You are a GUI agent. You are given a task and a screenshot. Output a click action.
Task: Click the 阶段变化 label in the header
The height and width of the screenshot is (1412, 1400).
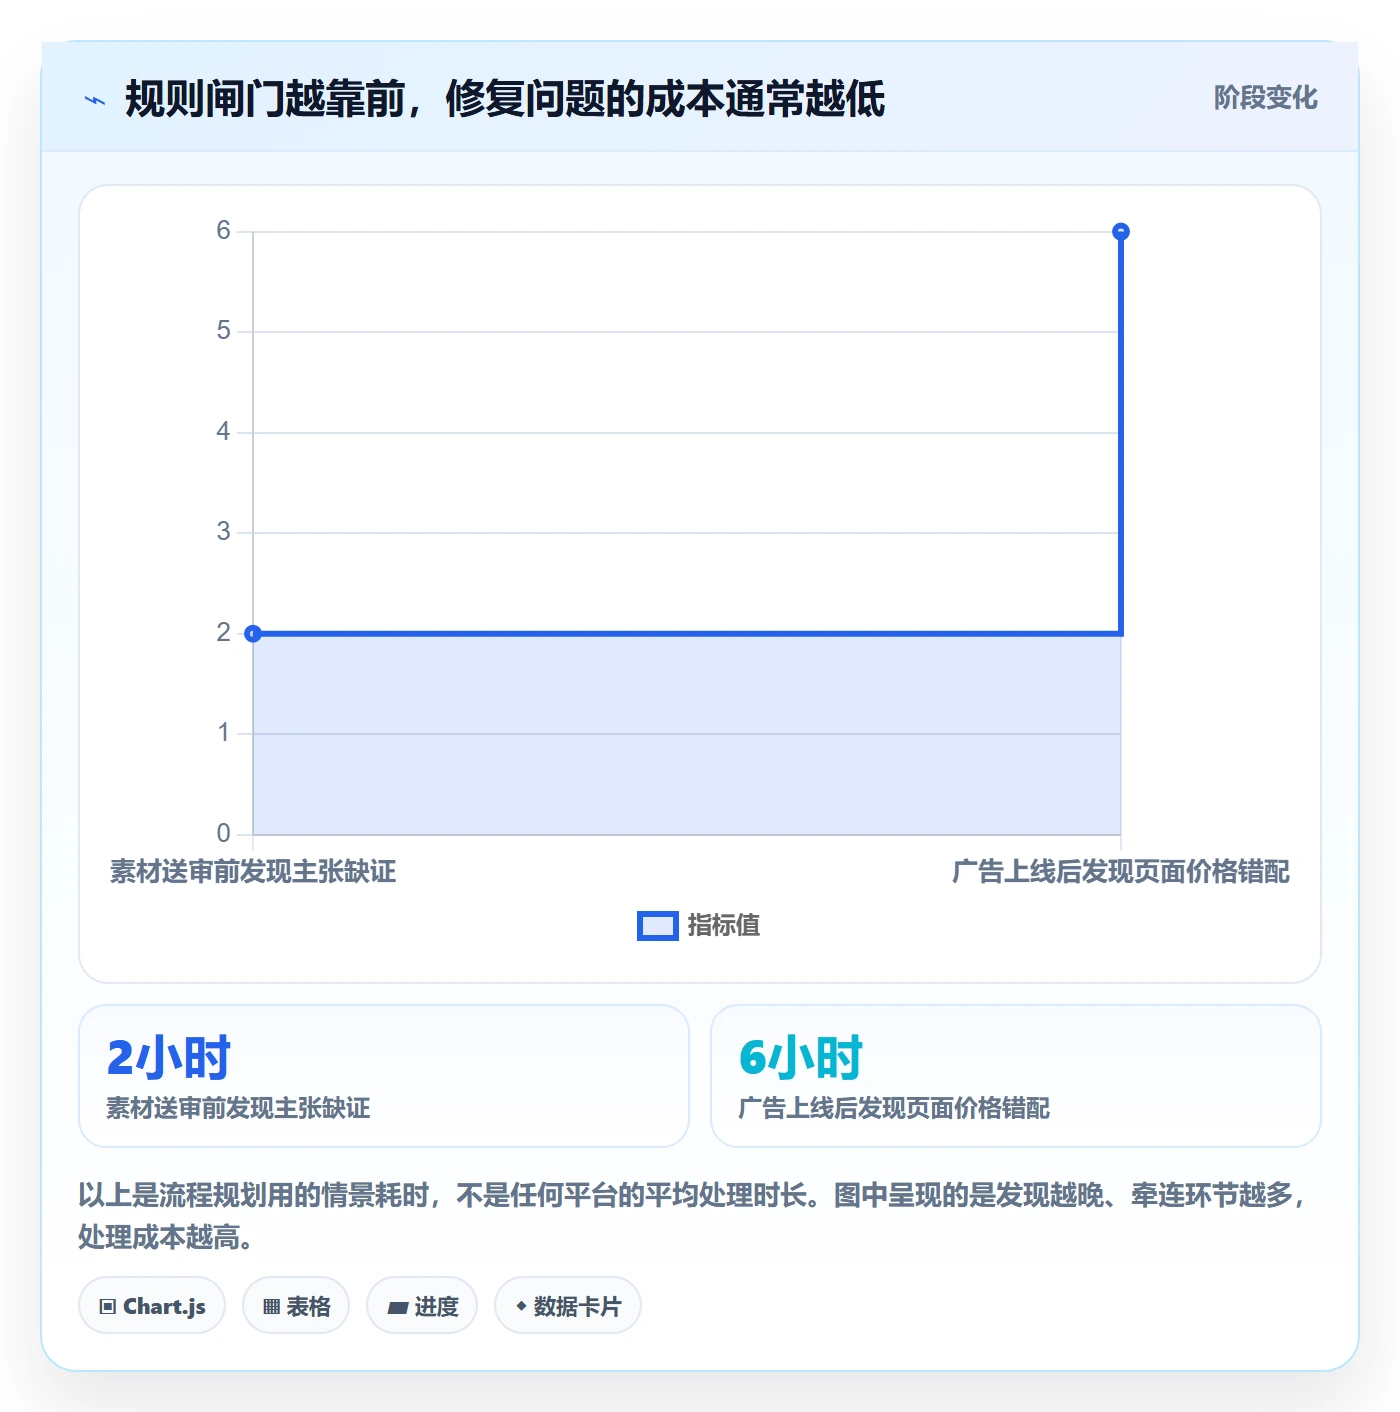(1265, 98)
